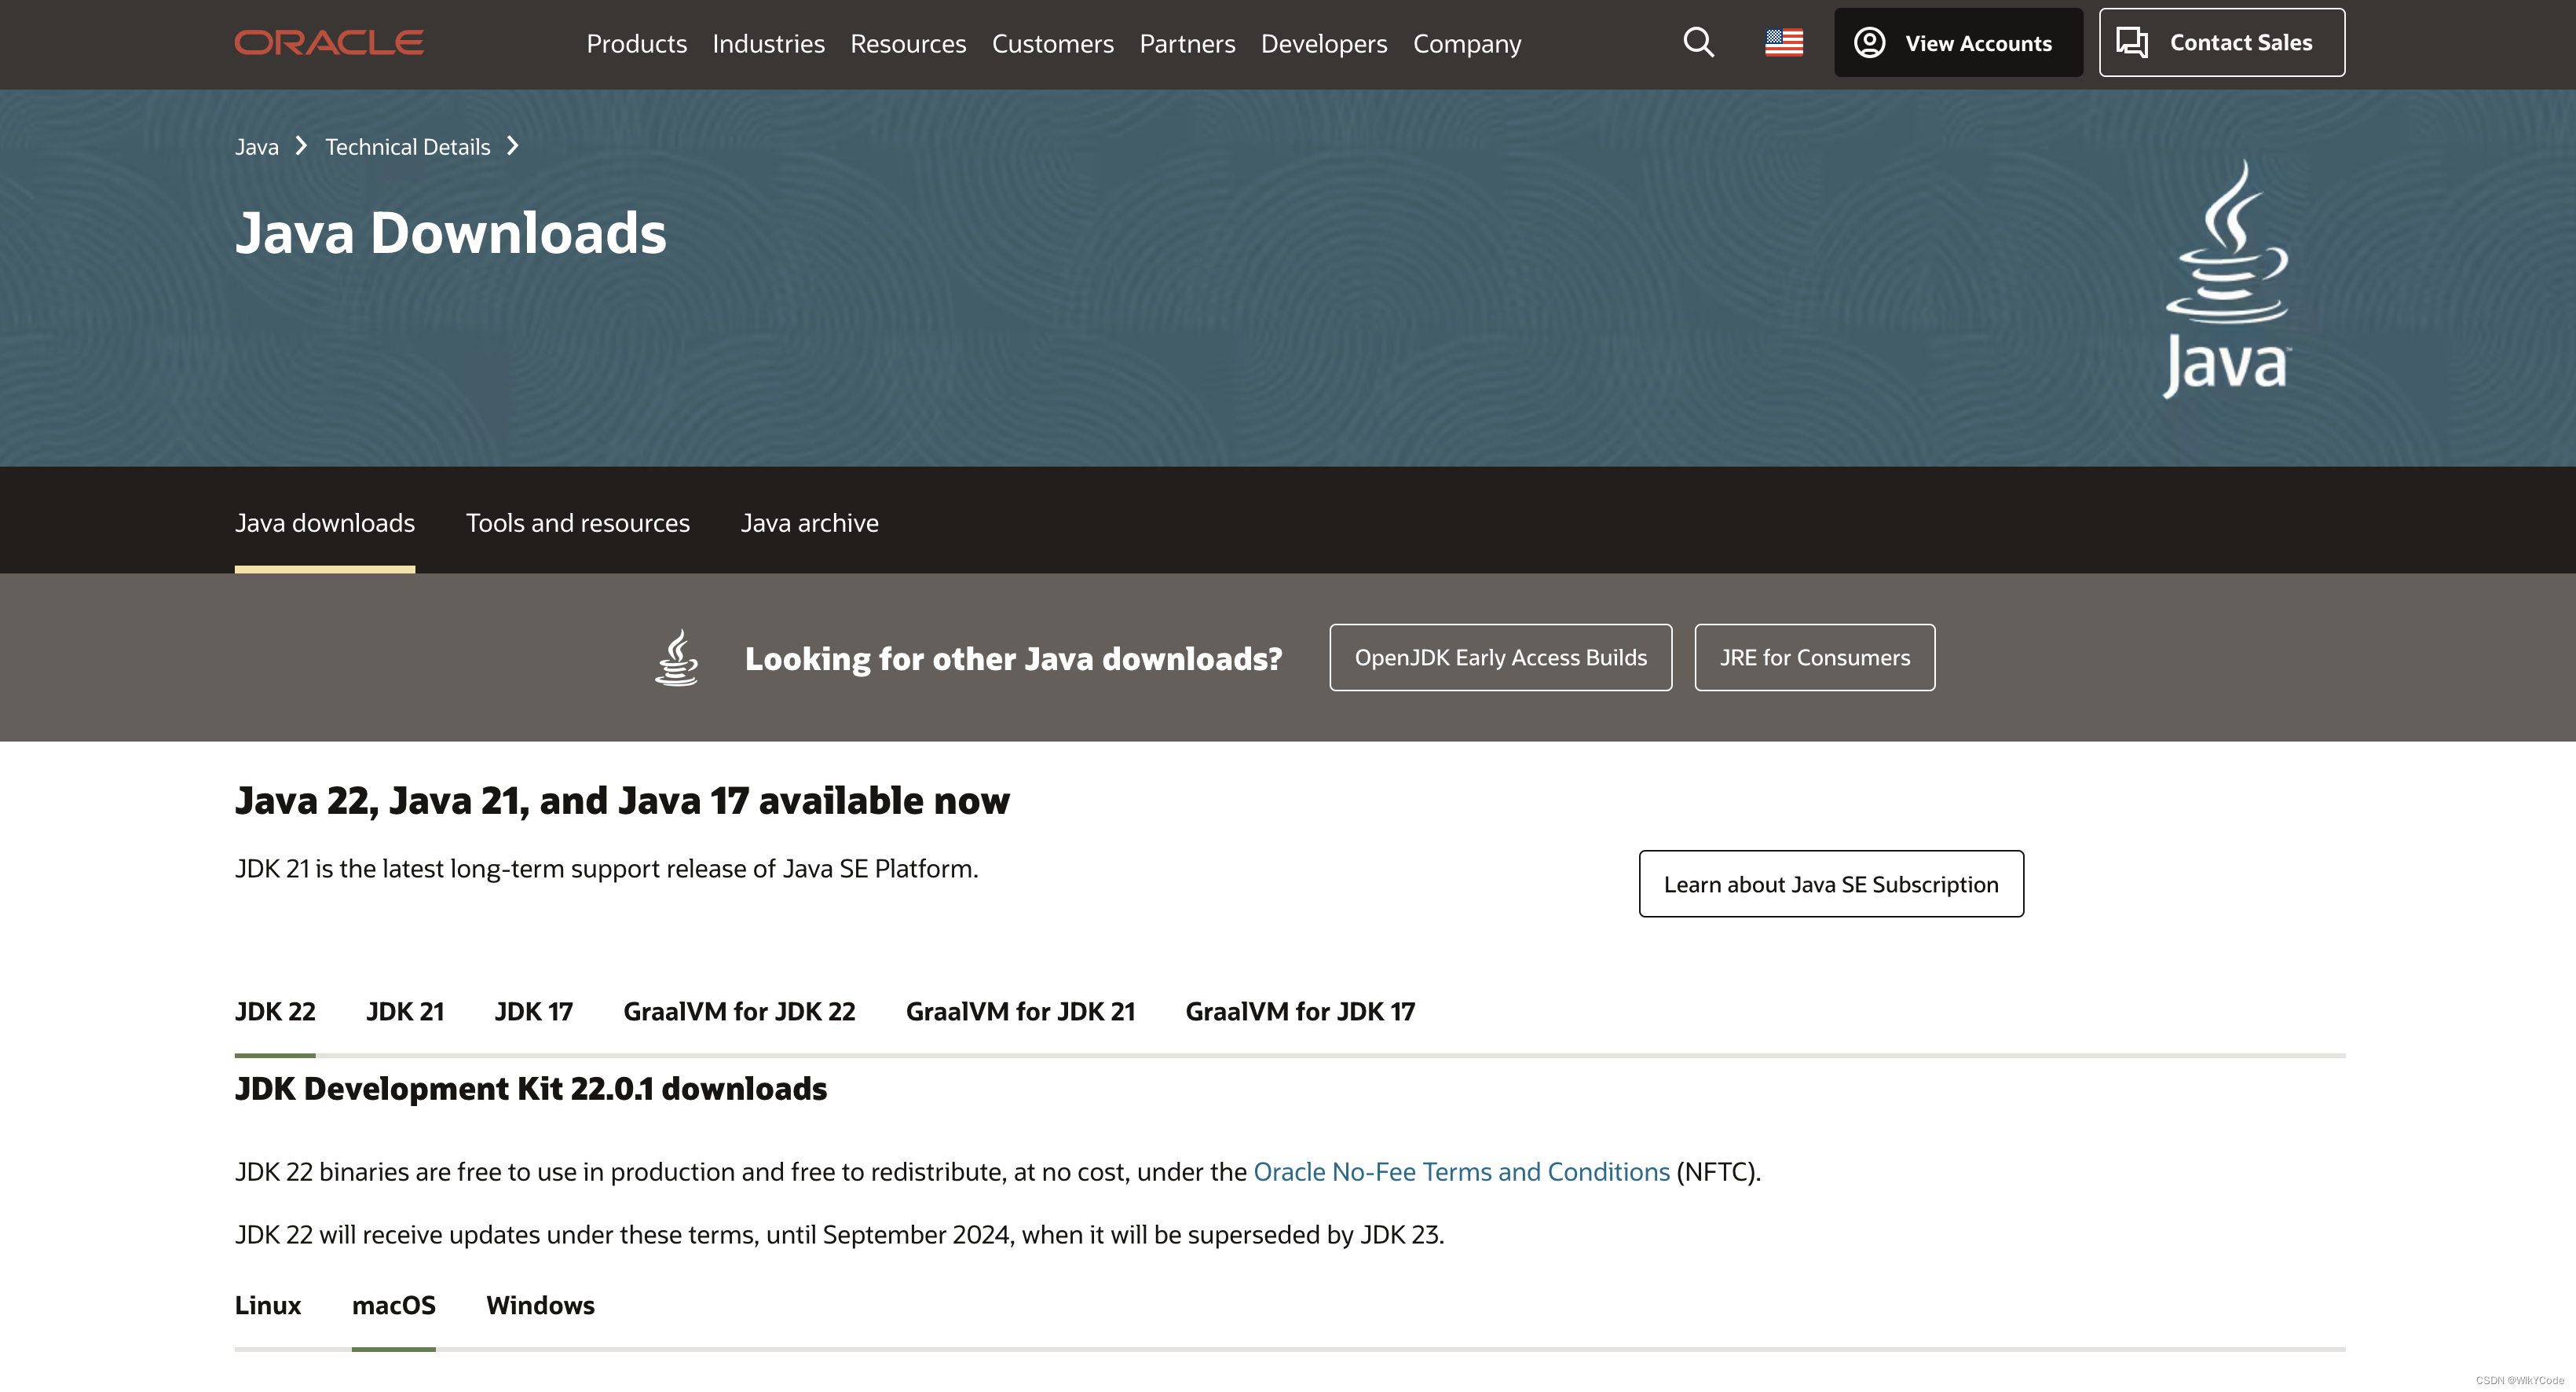Switch to Java archive tab
This screenshot has width=2576, height=1392.
tap(810, 523)
